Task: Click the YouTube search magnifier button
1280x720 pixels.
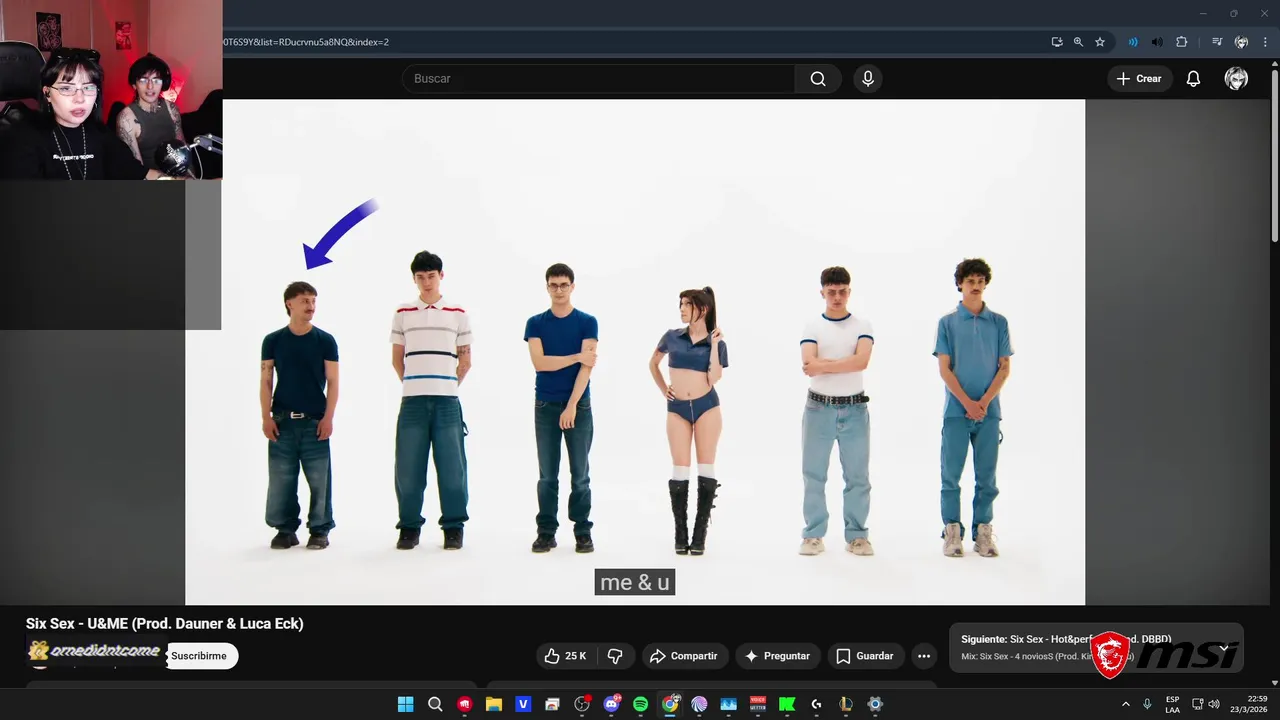Action: pos(818,79)
